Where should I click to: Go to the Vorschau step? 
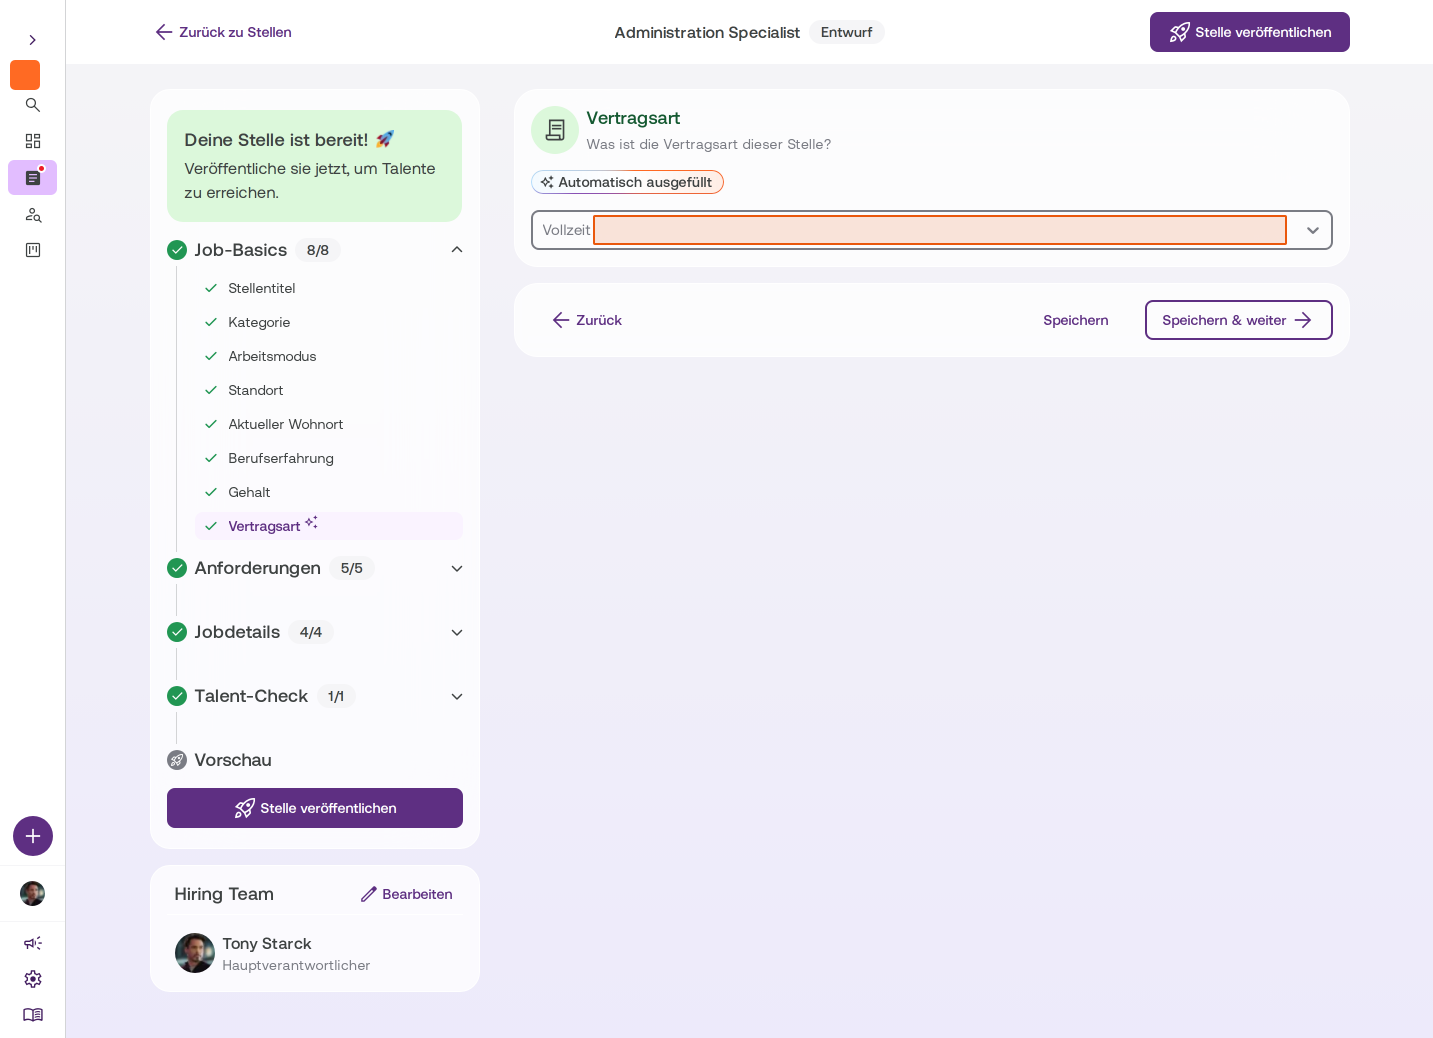pyautogui.click(x=232, y=760)
